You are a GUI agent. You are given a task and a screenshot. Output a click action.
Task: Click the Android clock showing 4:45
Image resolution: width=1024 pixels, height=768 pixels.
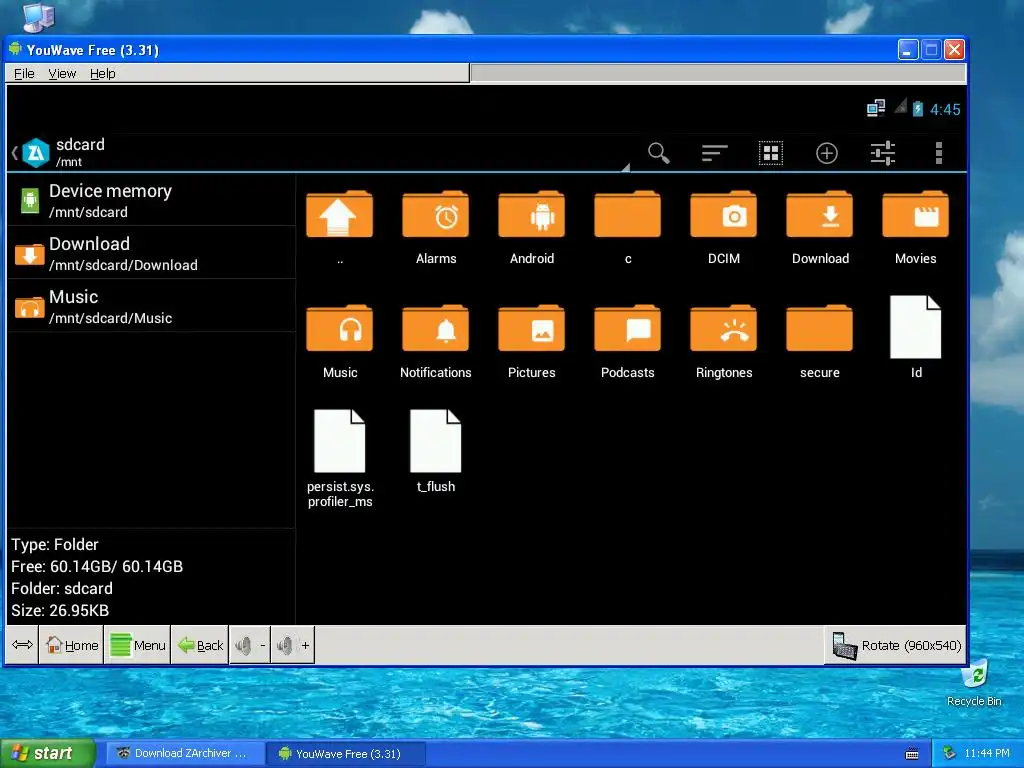[945, 109]
